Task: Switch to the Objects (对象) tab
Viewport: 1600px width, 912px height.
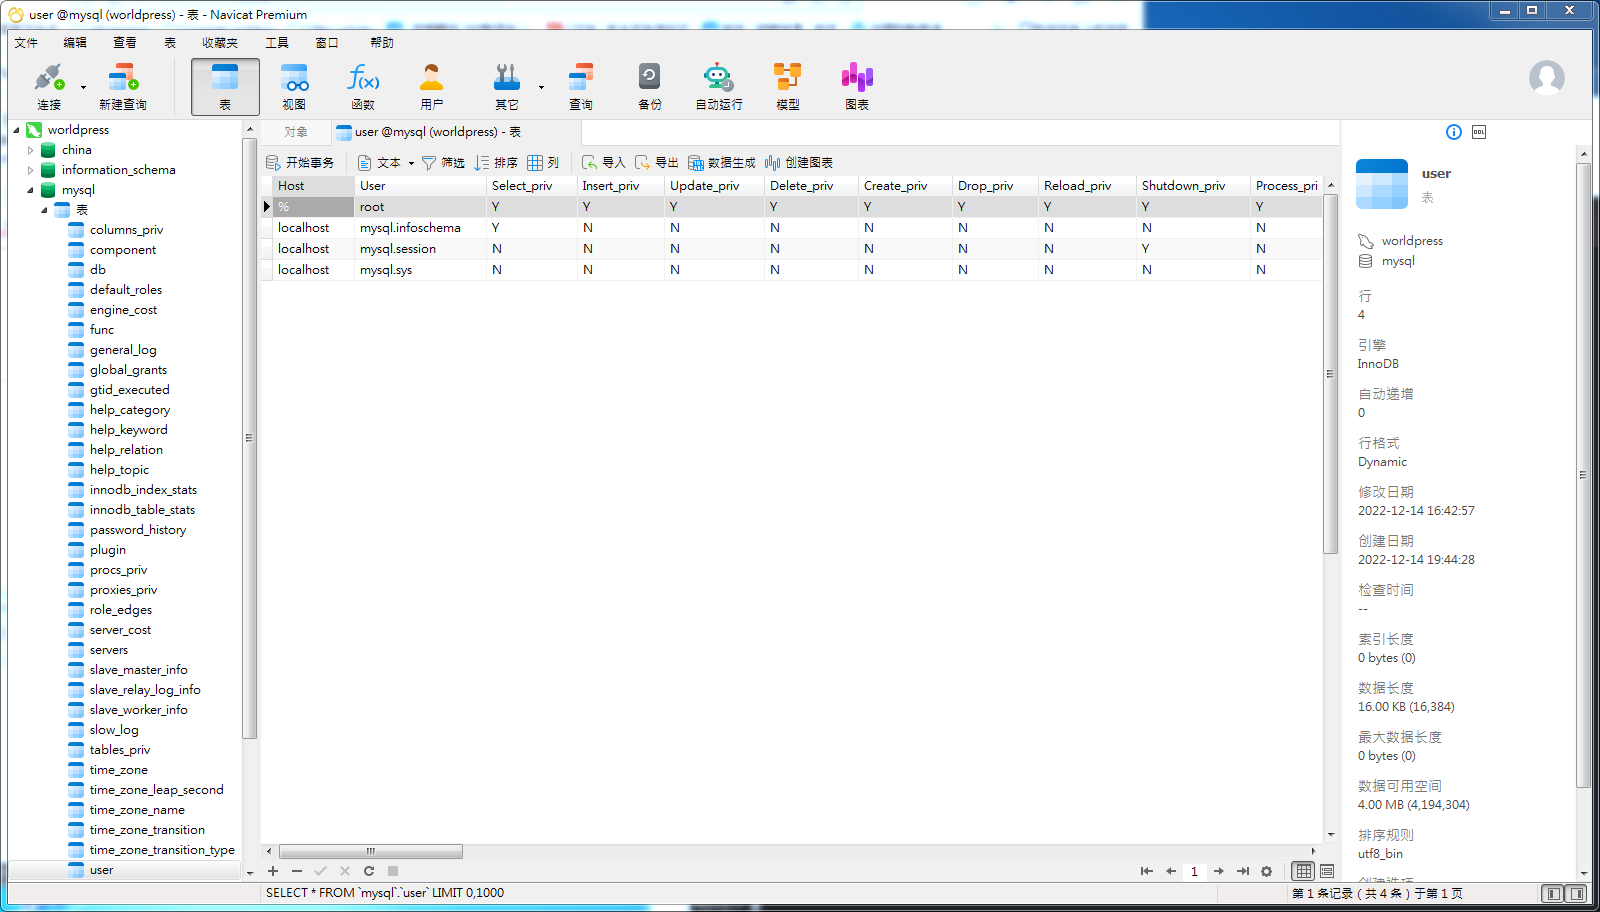Action: click(296, 132)
